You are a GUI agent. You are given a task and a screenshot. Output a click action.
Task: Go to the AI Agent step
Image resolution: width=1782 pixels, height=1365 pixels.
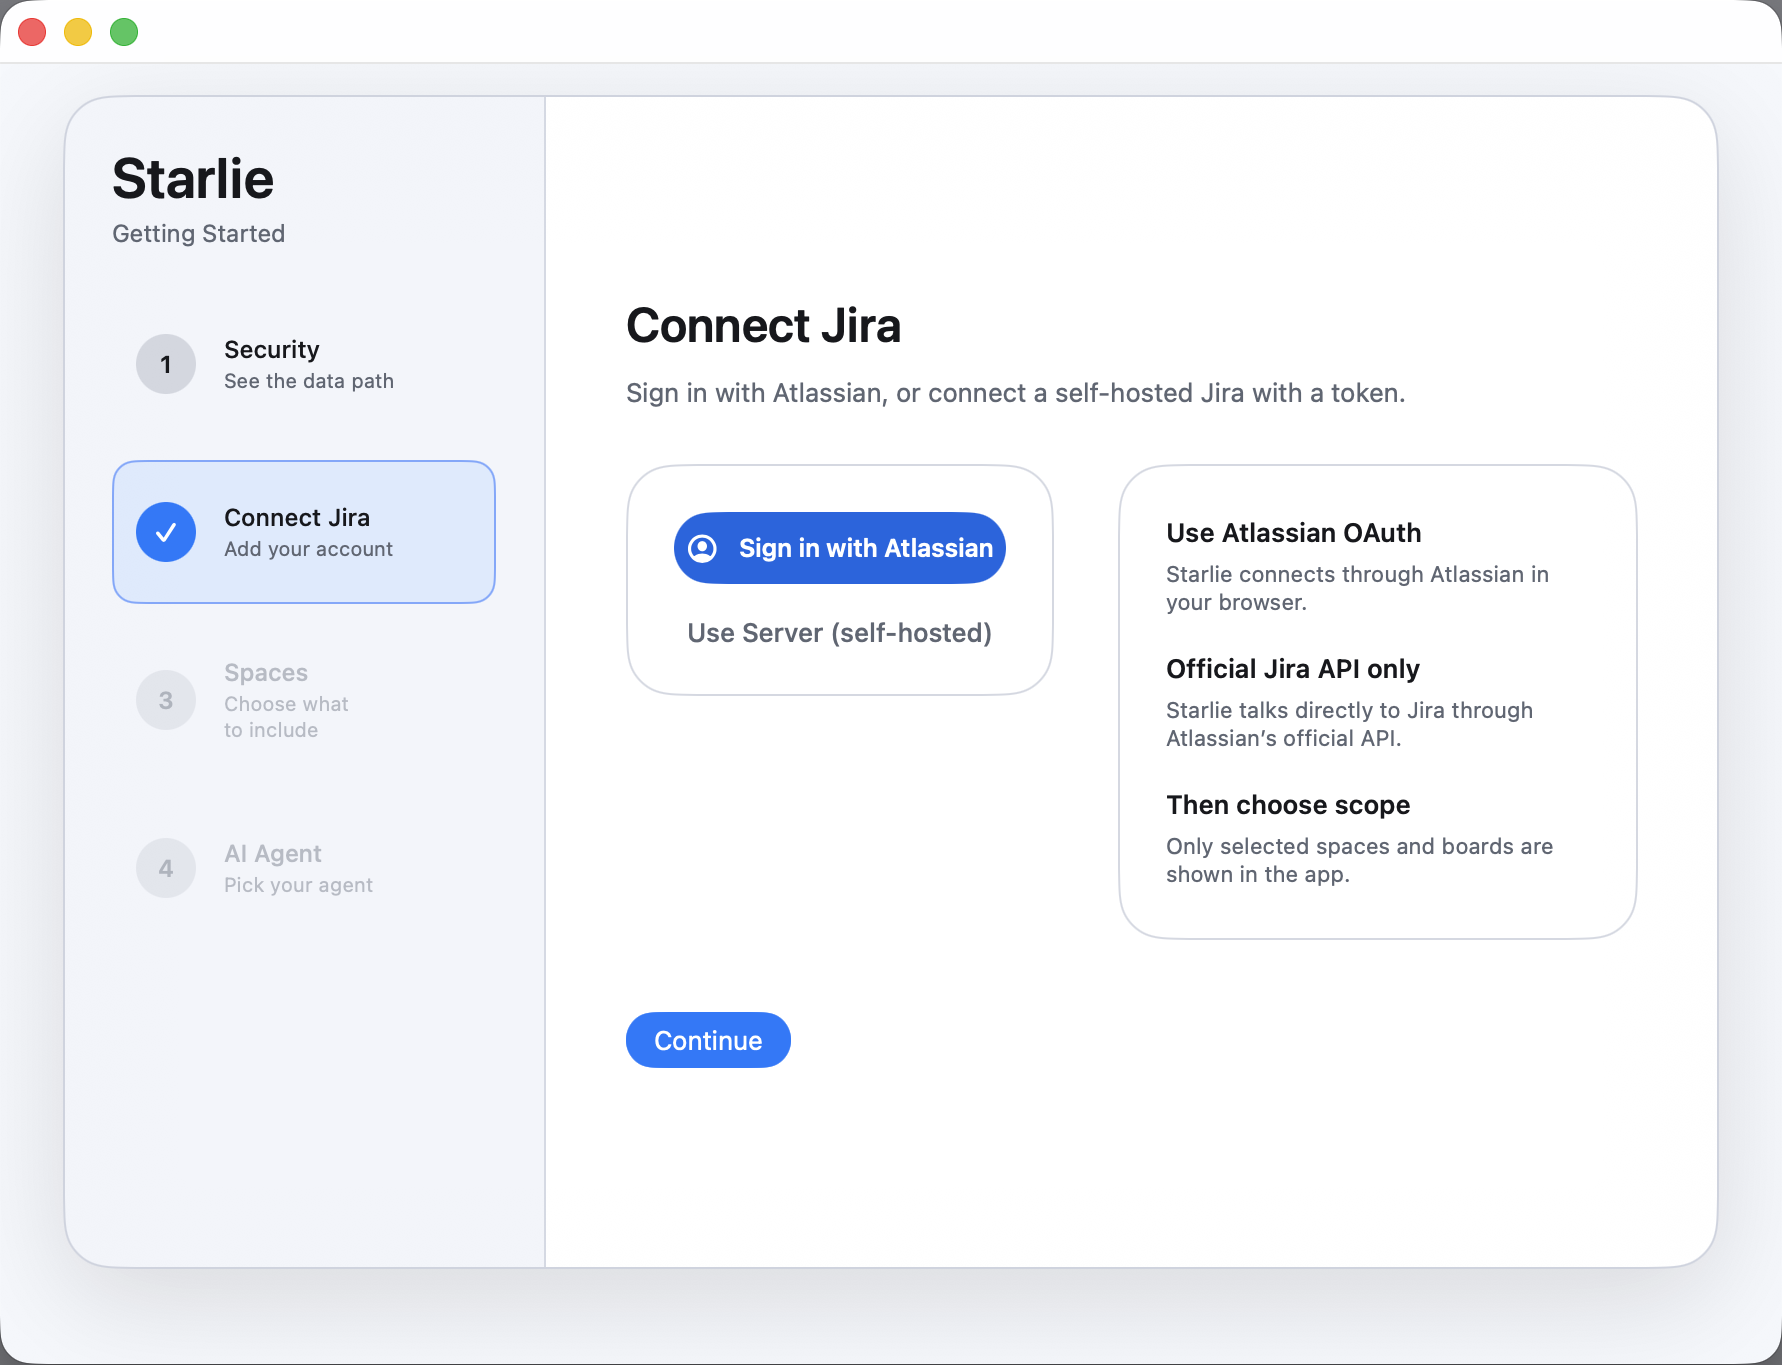304,868
